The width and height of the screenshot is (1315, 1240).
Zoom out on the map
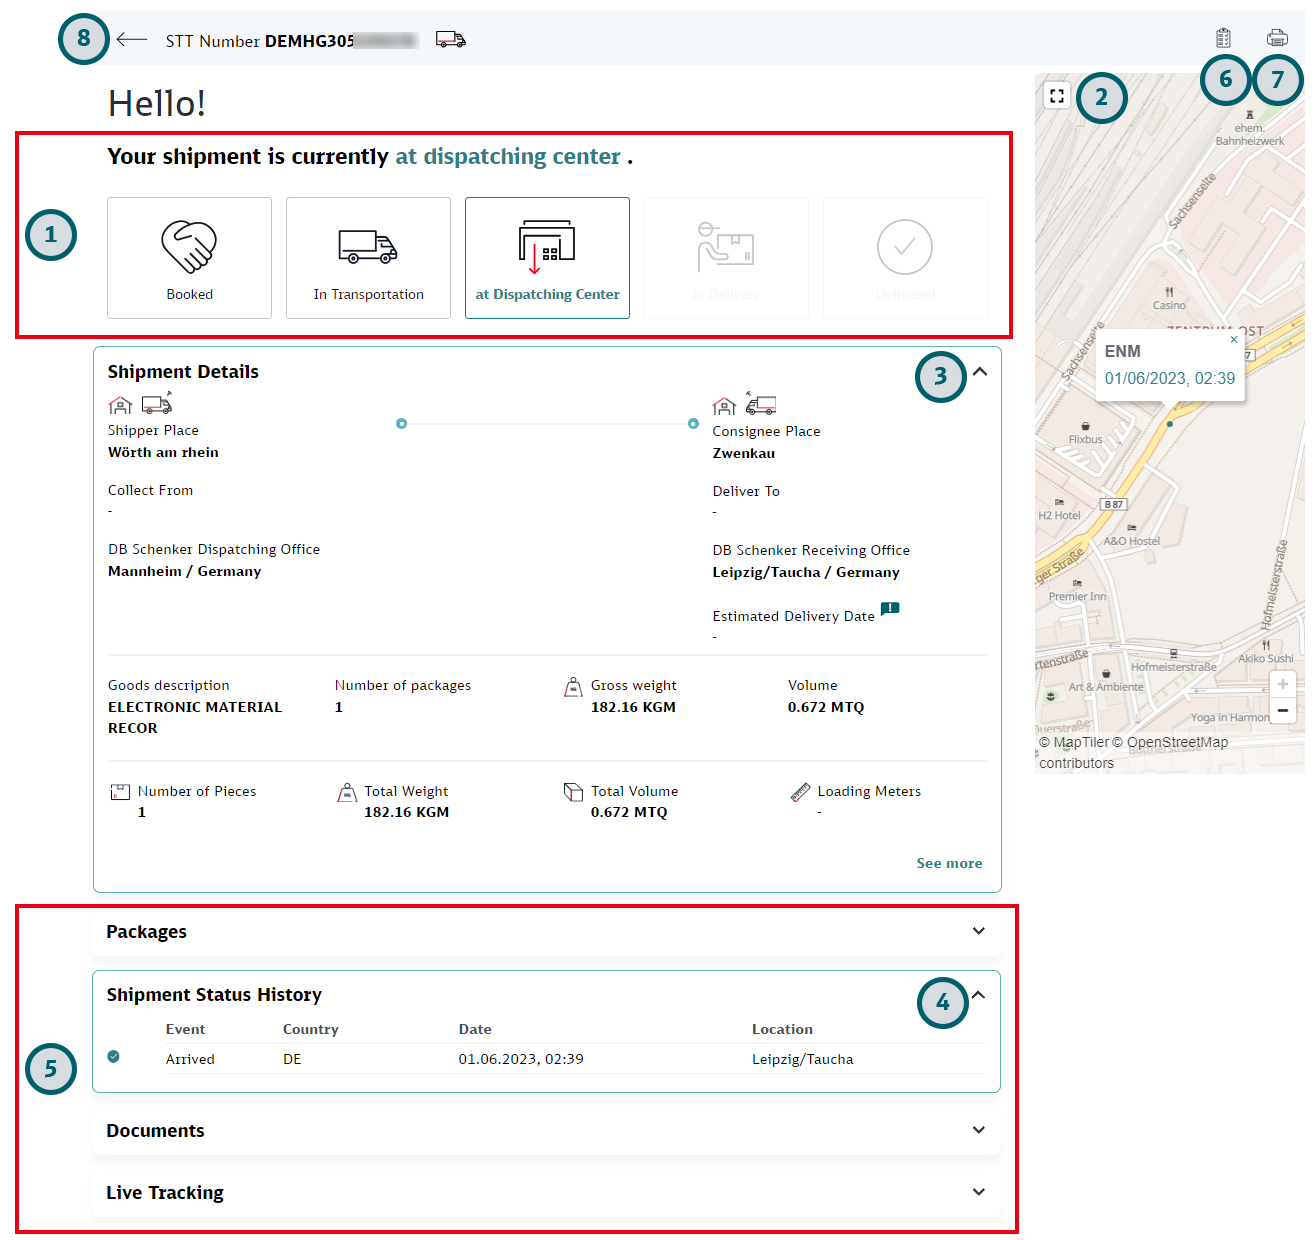(1282, 710)
